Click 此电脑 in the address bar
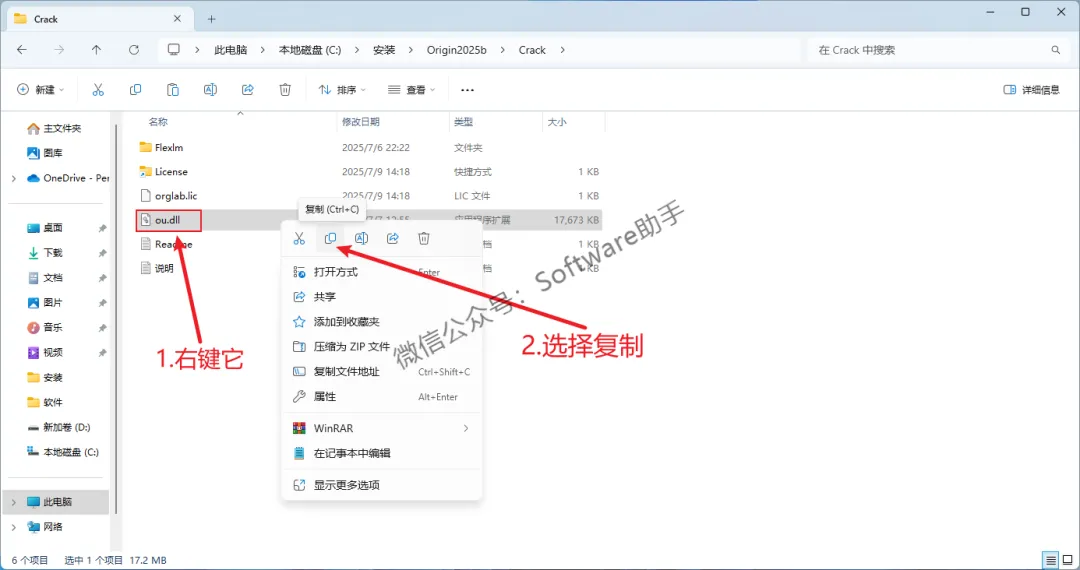 [230, 50]
